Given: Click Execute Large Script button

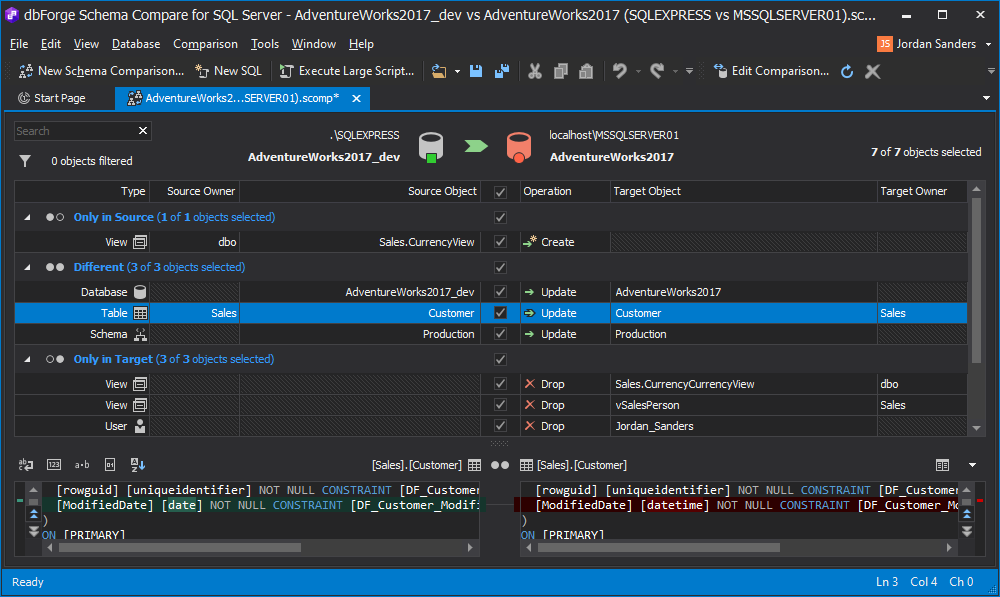Looking at the screenshot, I should tap(346, 71).
